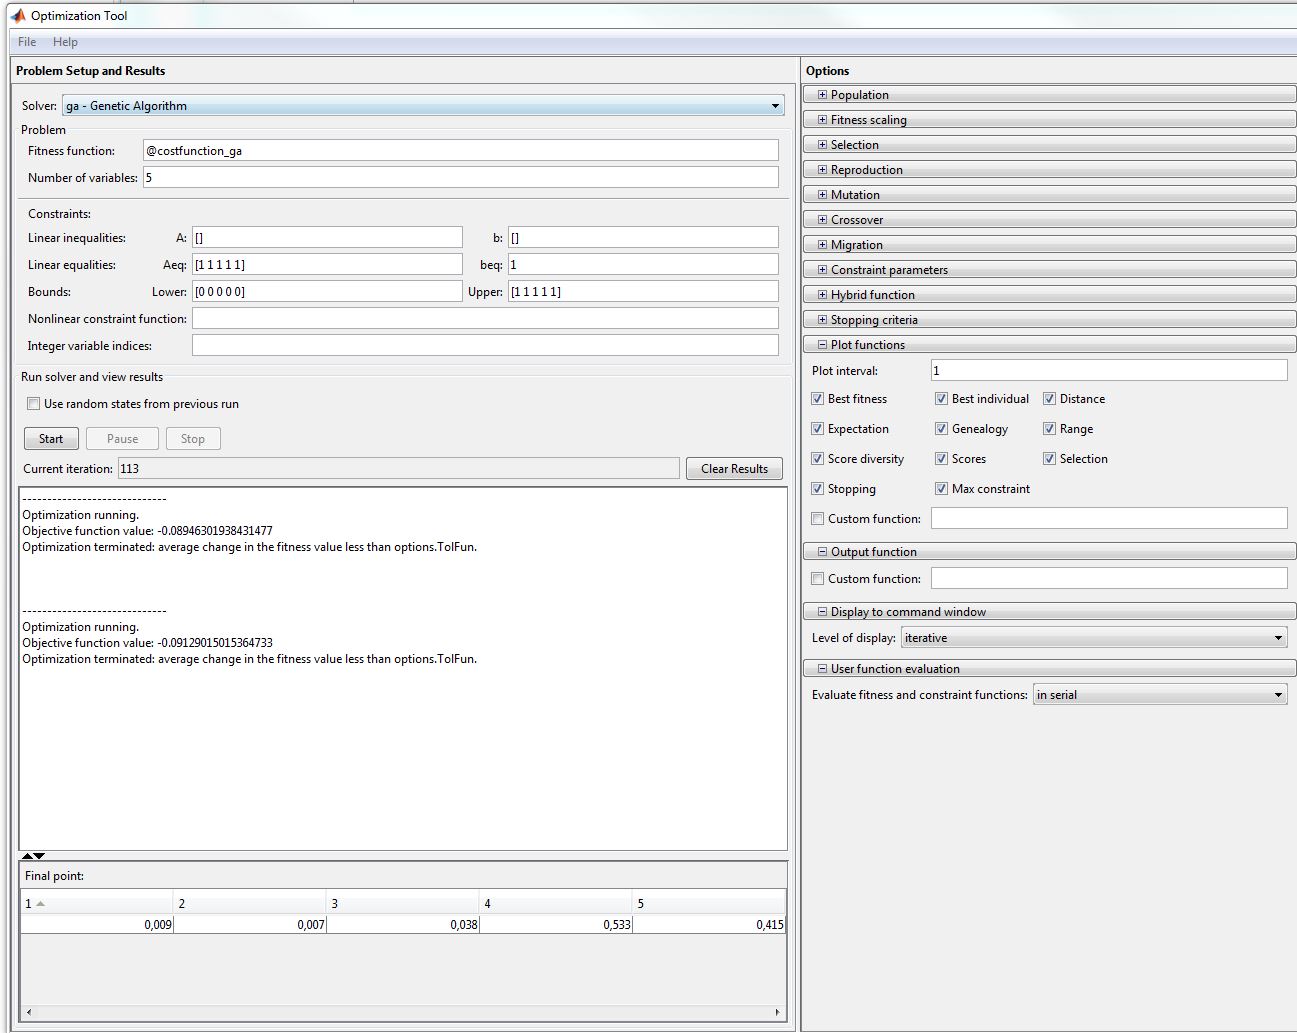
Task: Click the Clear Results button
Action: coord(734,469)
